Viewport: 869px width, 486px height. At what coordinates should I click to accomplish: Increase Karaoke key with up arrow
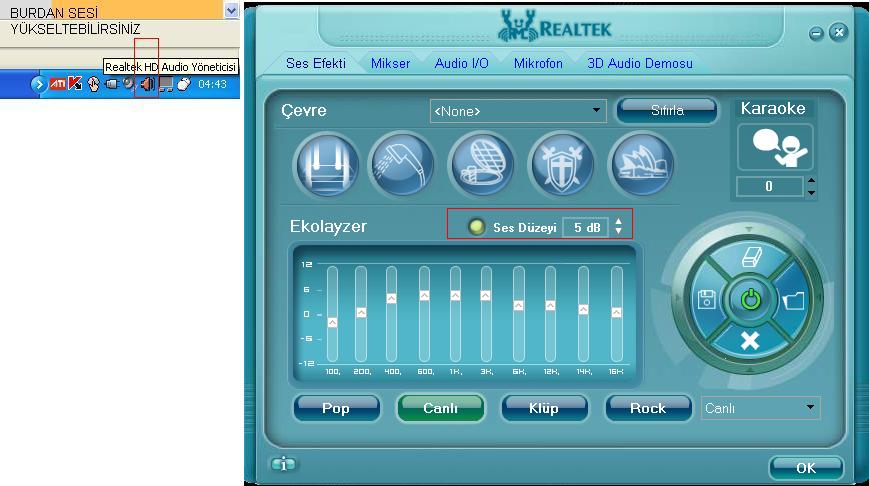click(811, 181)
